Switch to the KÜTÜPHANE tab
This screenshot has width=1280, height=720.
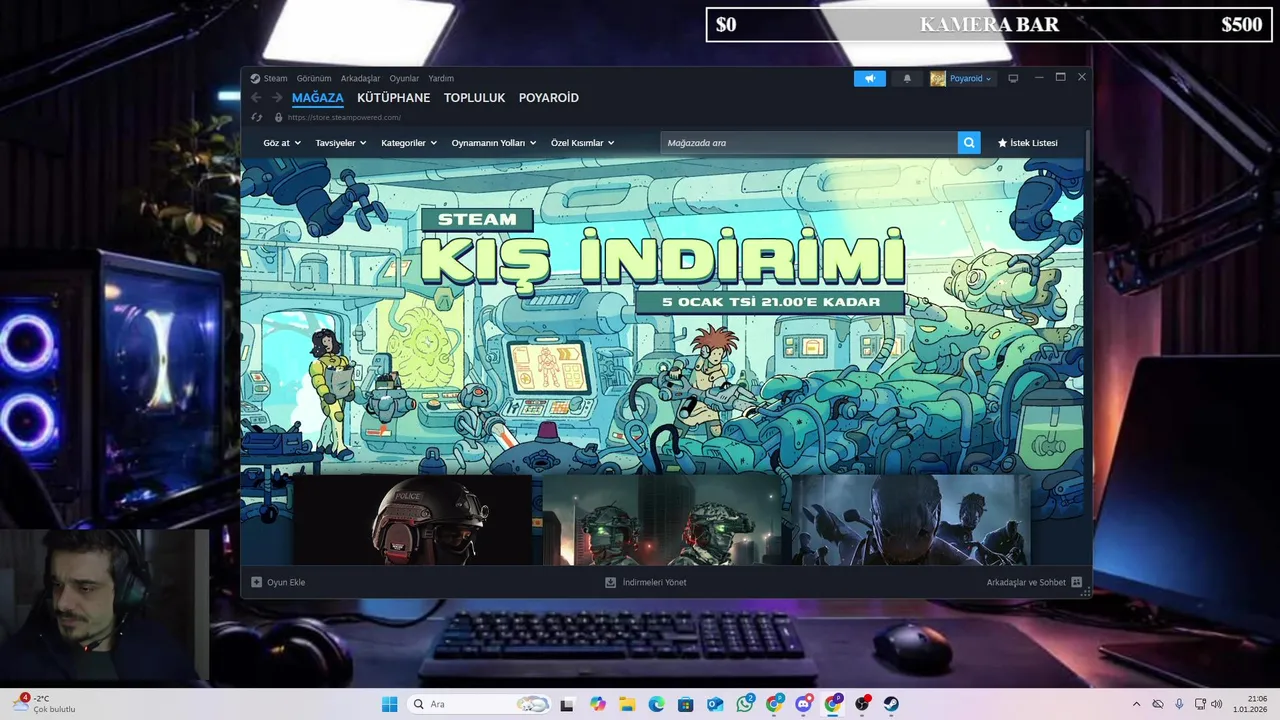[394, 98]
